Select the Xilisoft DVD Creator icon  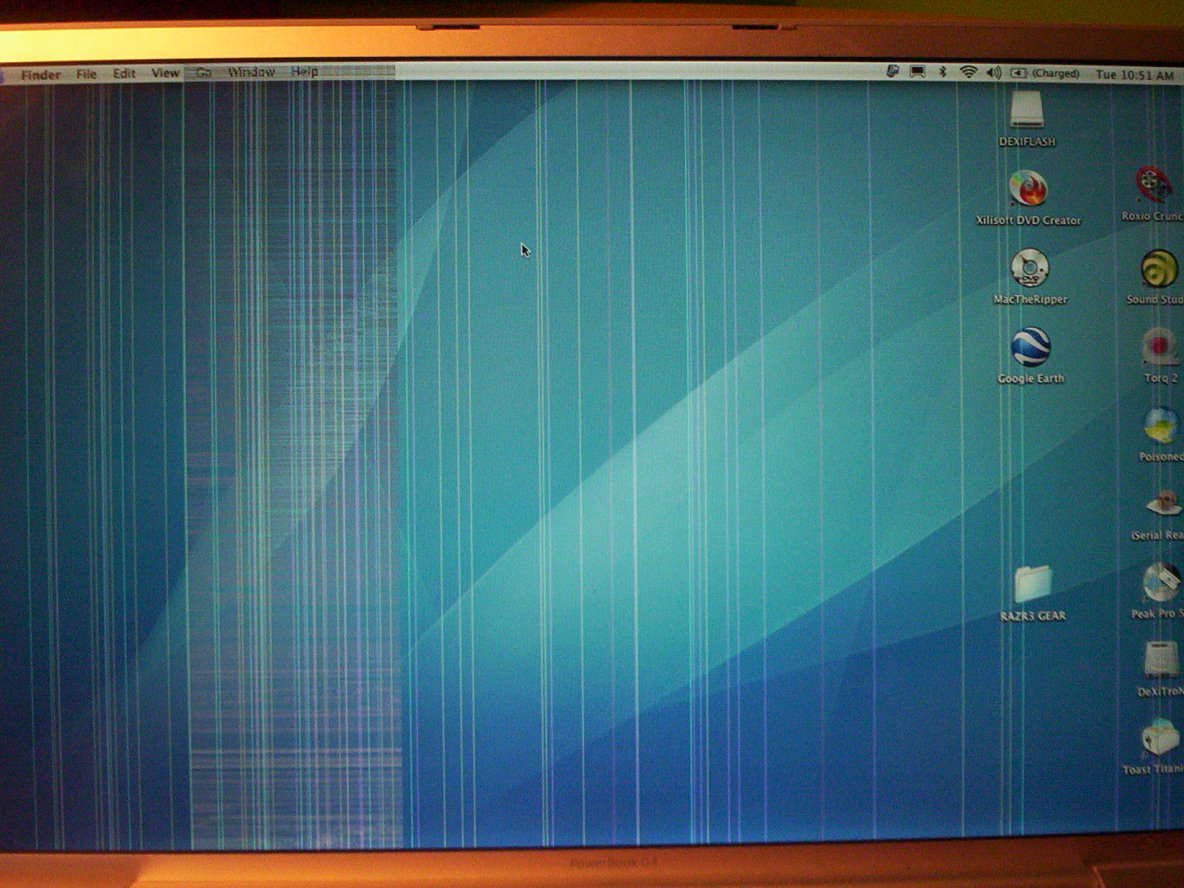point(1028,188)
